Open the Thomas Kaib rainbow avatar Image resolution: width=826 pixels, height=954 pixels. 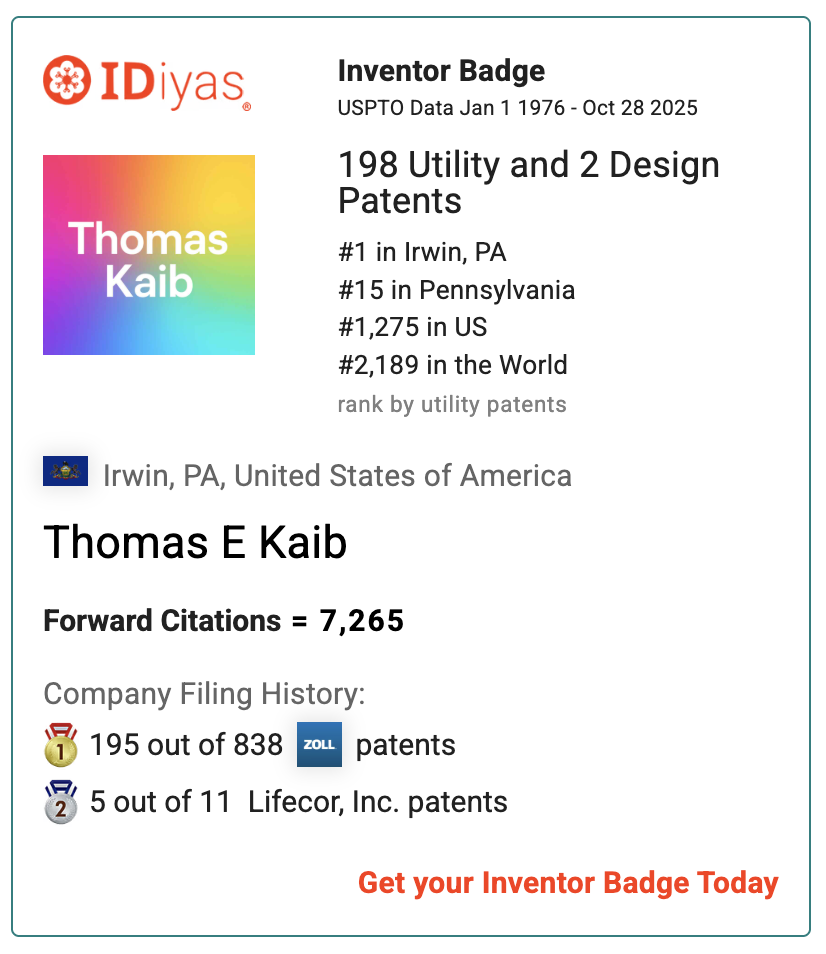tap(149, 255)
